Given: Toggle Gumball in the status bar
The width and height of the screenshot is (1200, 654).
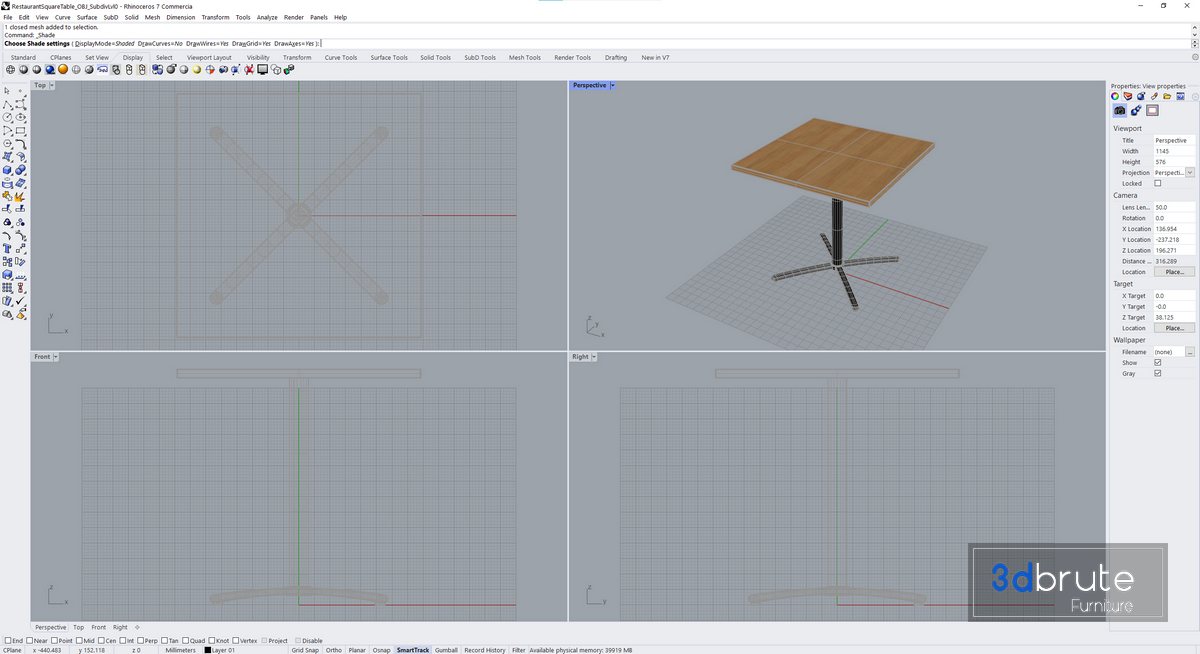Looking at the screenshot, I should tap(446, 650).
